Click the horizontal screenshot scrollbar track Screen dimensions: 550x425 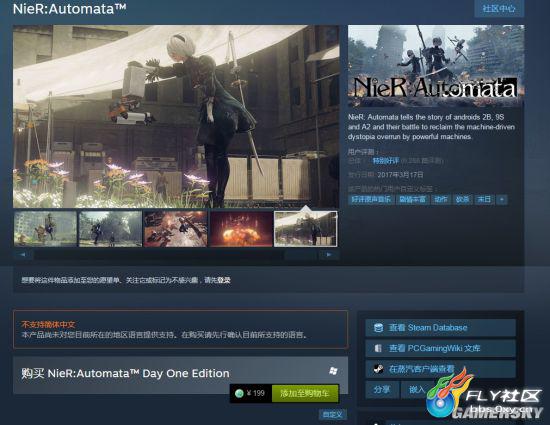[x=176, y=255]
